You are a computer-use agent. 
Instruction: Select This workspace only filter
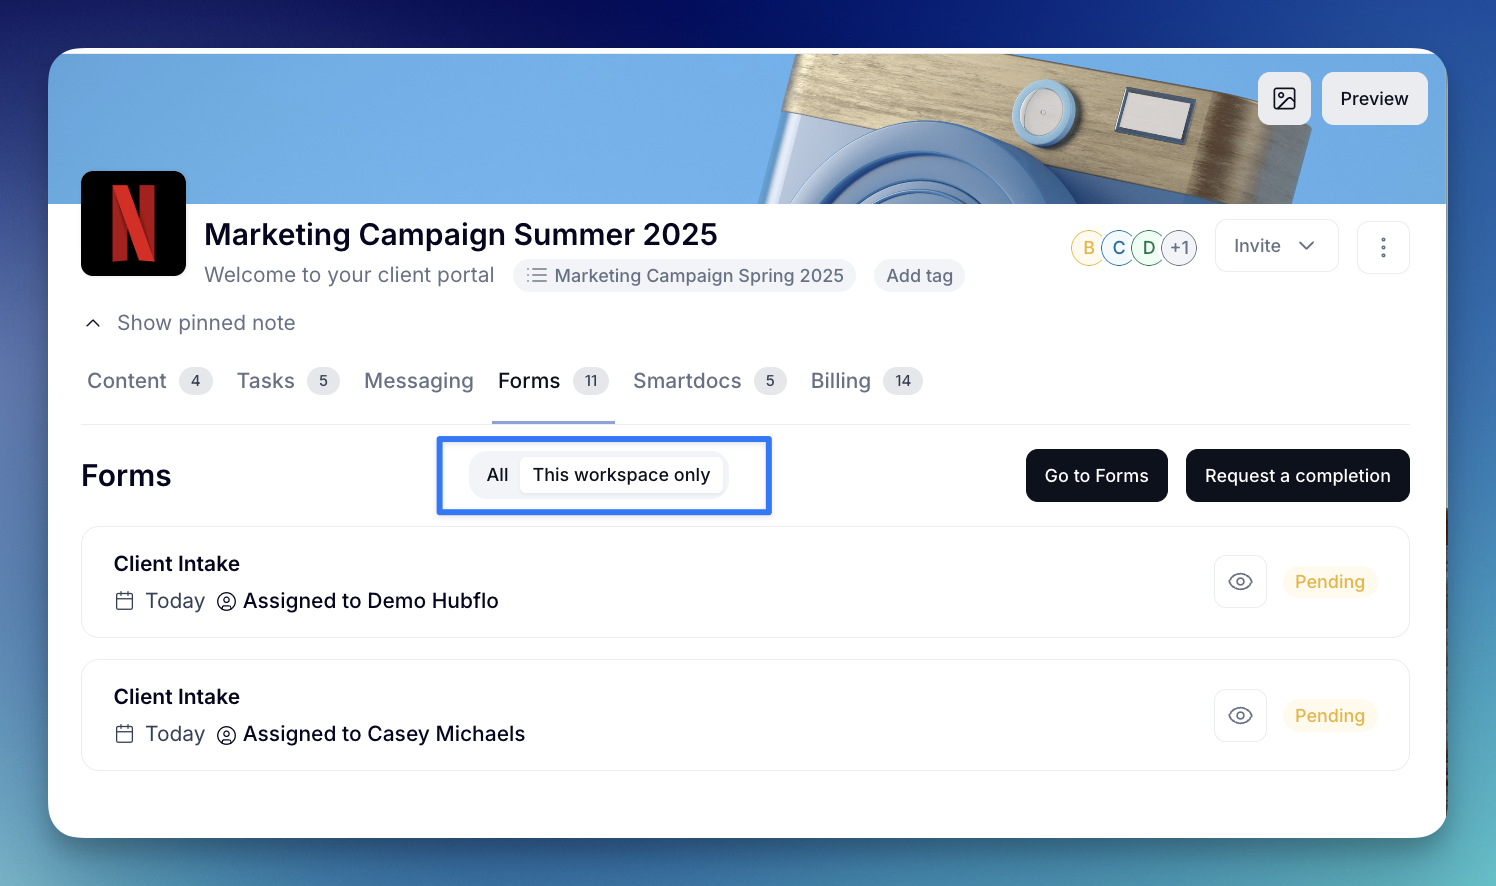click(621, 475)
